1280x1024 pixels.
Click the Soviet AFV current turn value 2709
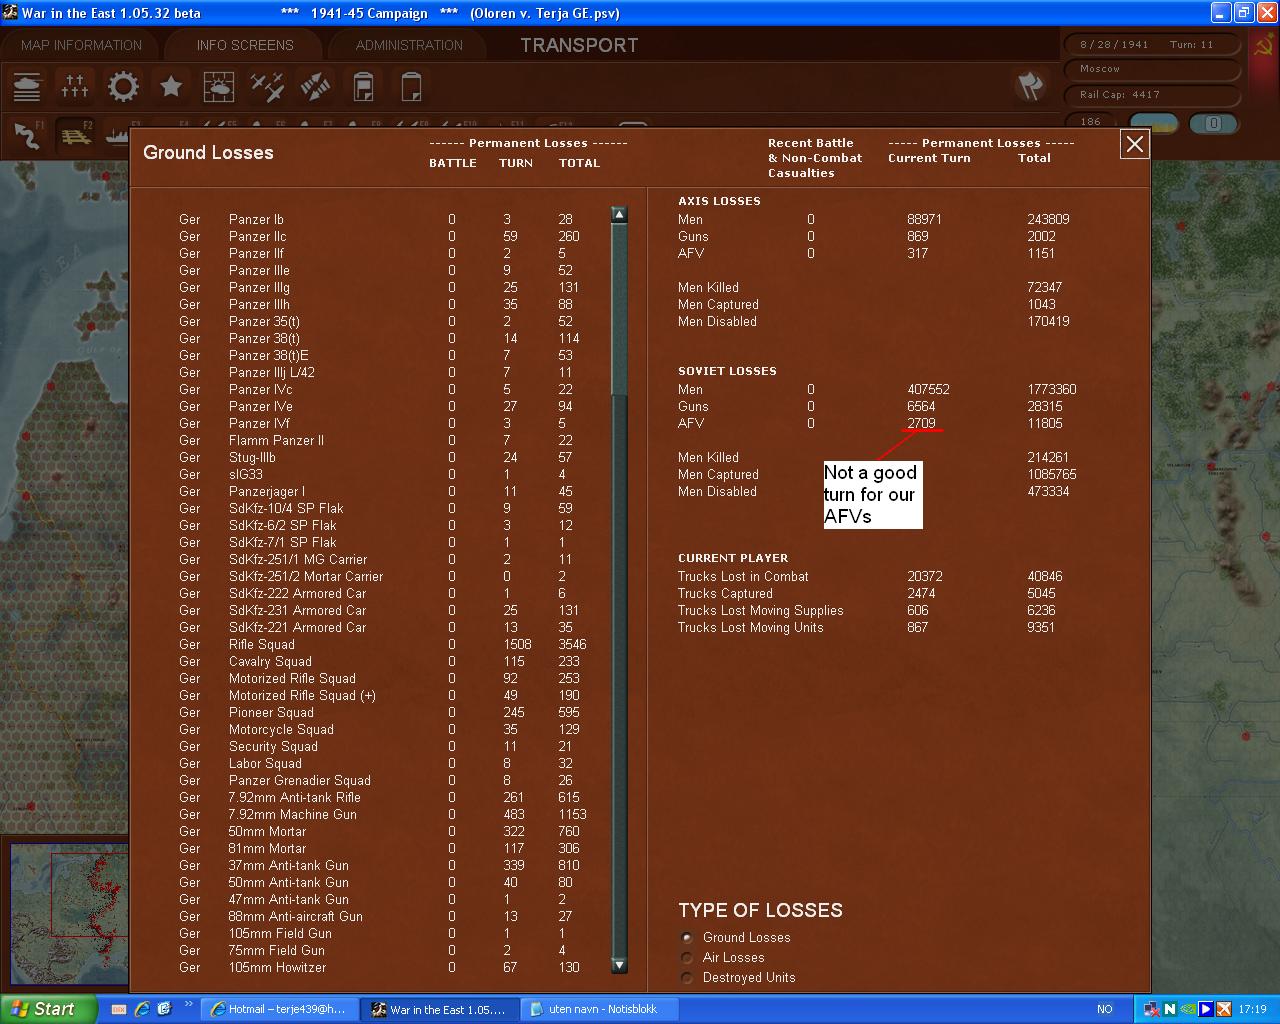coord(921,423)
